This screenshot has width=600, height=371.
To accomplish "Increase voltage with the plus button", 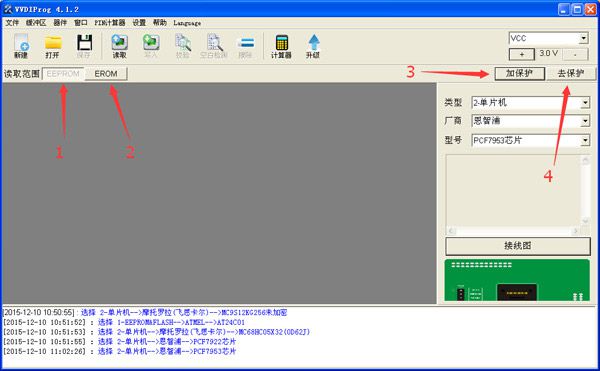I will point(522,54).
